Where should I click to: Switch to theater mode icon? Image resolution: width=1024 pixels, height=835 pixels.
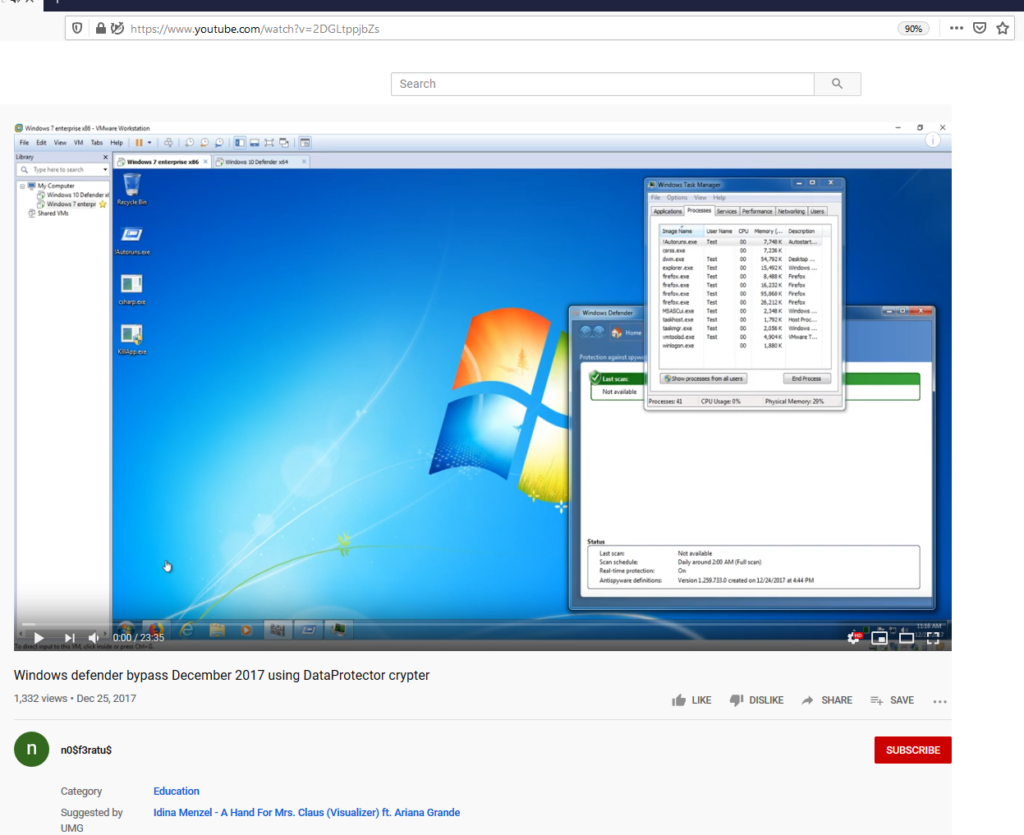coord(906,638)
